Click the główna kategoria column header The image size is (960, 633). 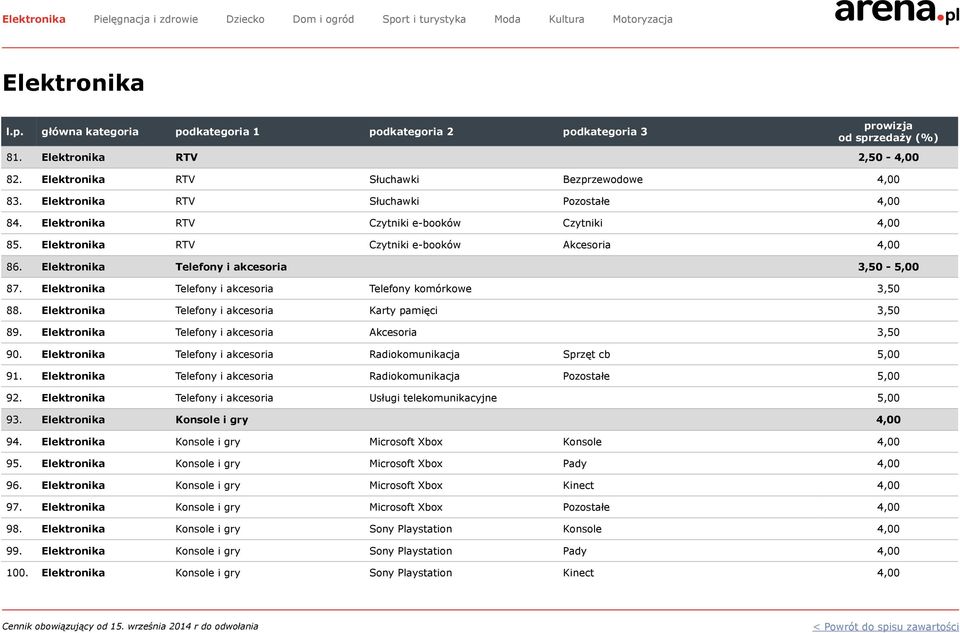coord(90,132)
